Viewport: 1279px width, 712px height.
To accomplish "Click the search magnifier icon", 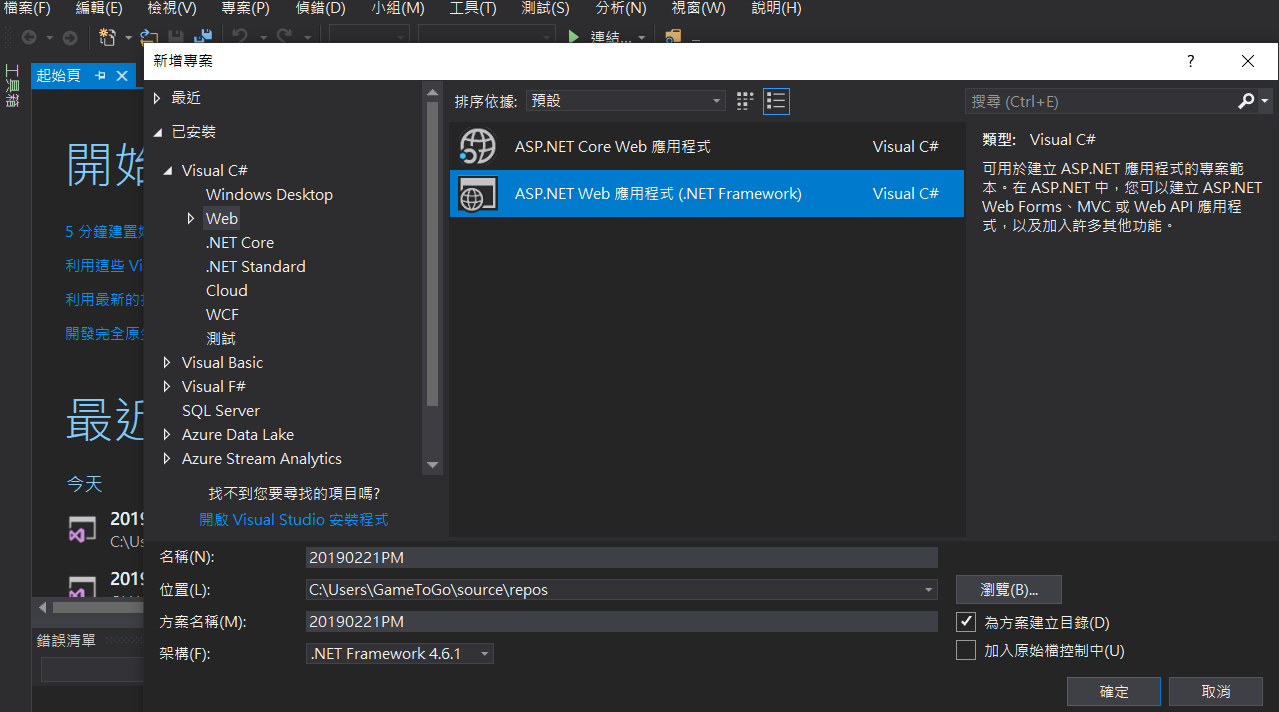I will 1246,101.
